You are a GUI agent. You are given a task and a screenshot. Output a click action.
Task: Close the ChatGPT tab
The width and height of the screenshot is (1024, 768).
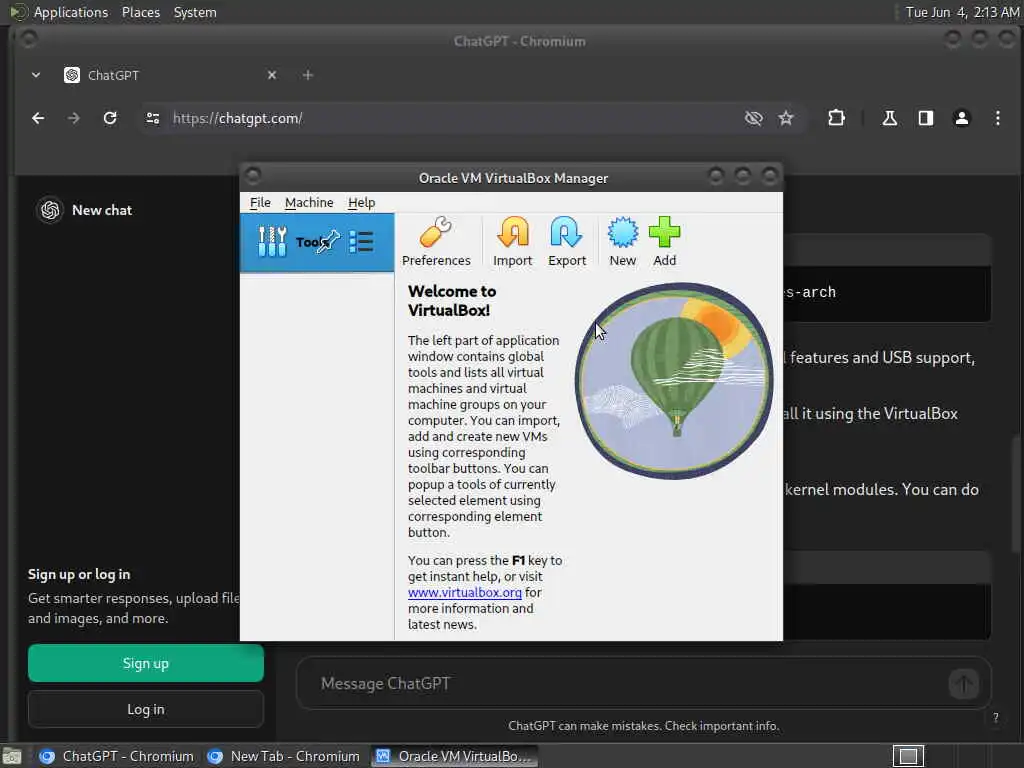click(272, 75)
